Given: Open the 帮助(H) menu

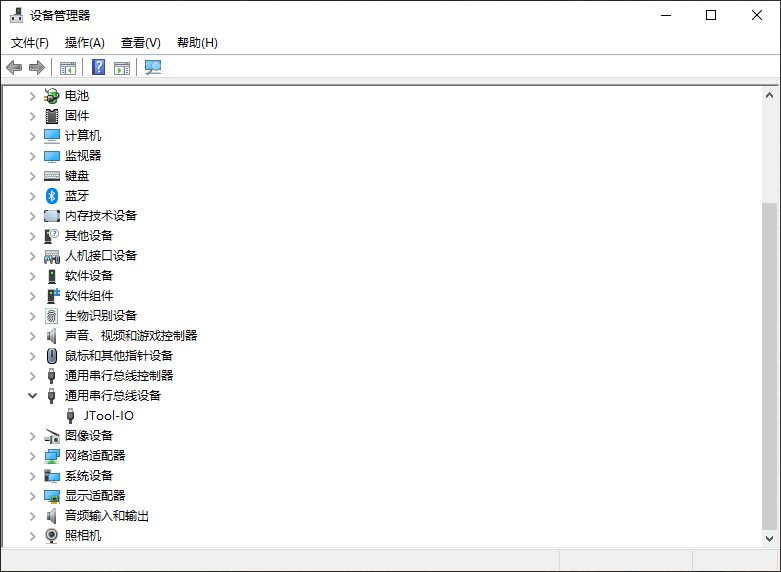Looking at the screenshot, I should 197,43.
